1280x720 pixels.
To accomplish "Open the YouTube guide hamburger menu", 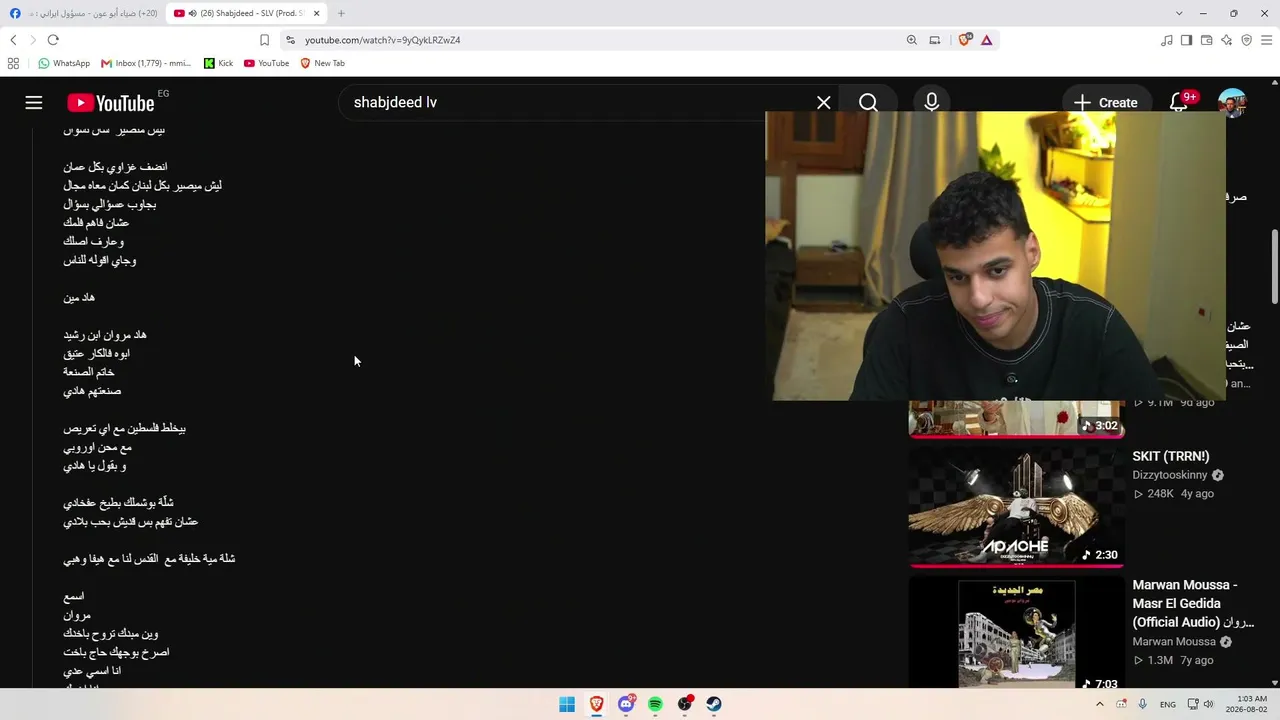I will click(34, 103).
